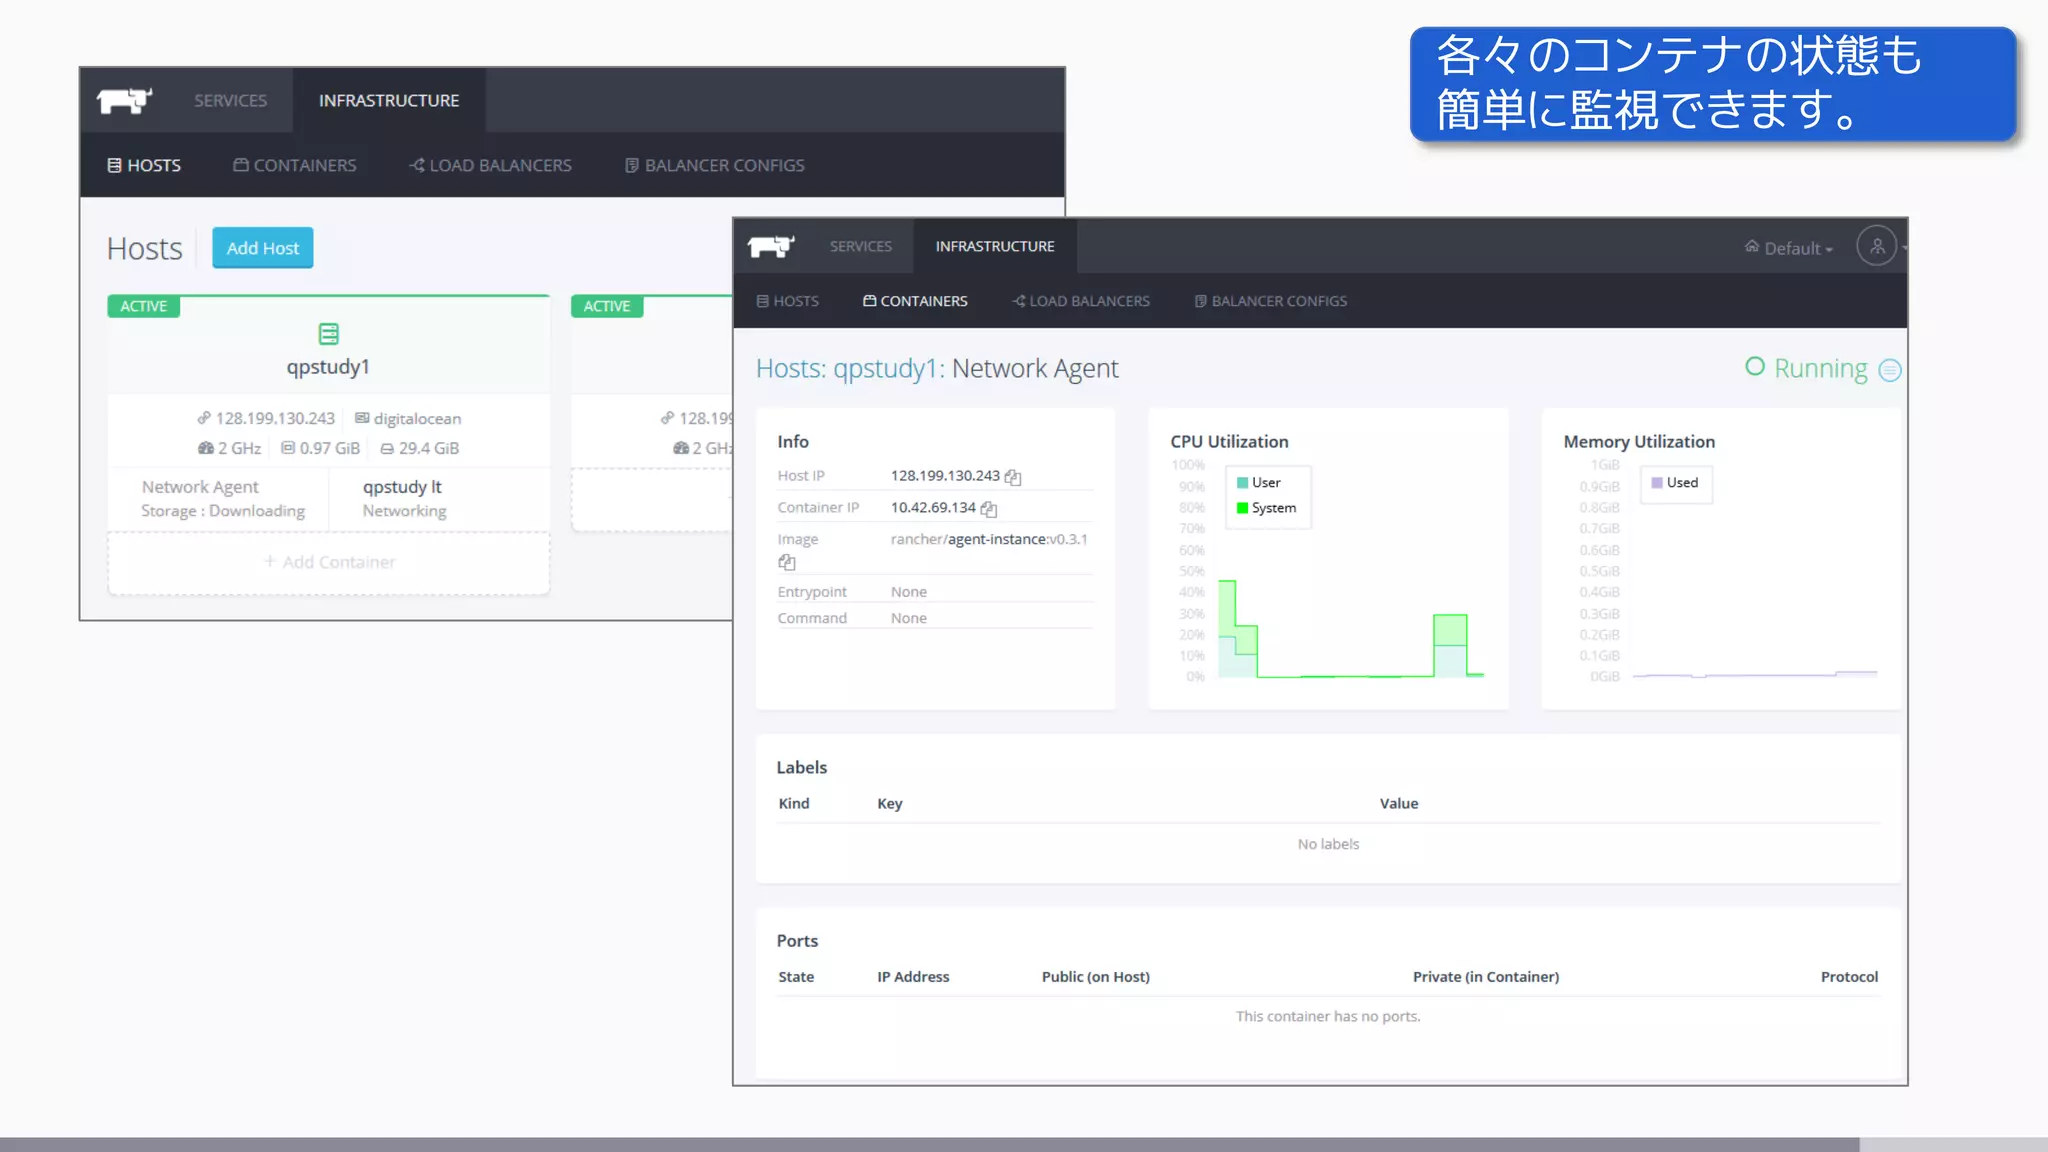Open the container actions menu beside Running

click(x=1889, y=370)
